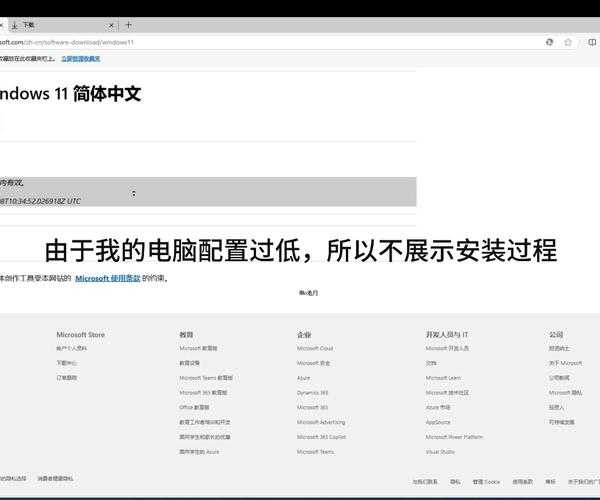Click the refresh-style icon in address bar
Screen dimensions: 600x500
[549, 42]
